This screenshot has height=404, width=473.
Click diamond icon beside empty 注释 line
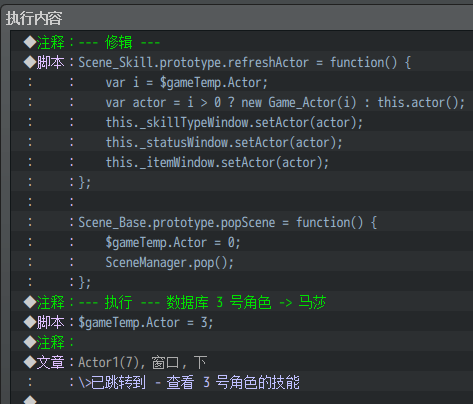[30, 342]
